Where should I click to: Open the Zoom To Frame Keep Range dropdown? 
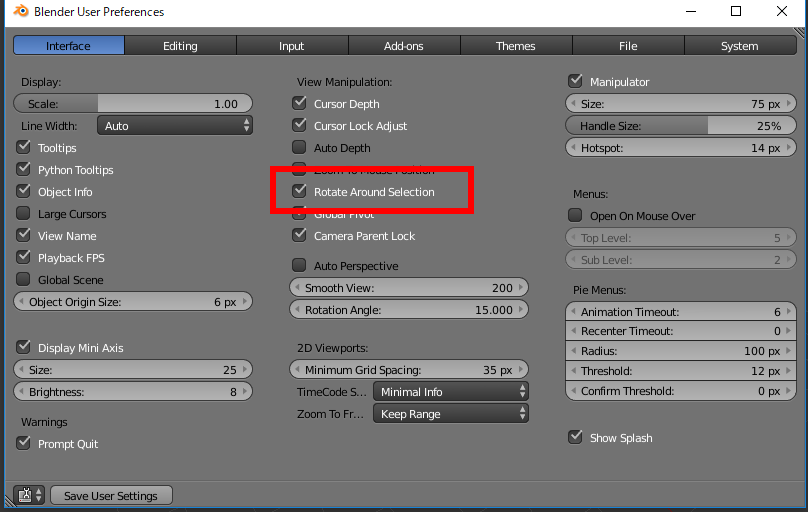(x=451, y=414)
